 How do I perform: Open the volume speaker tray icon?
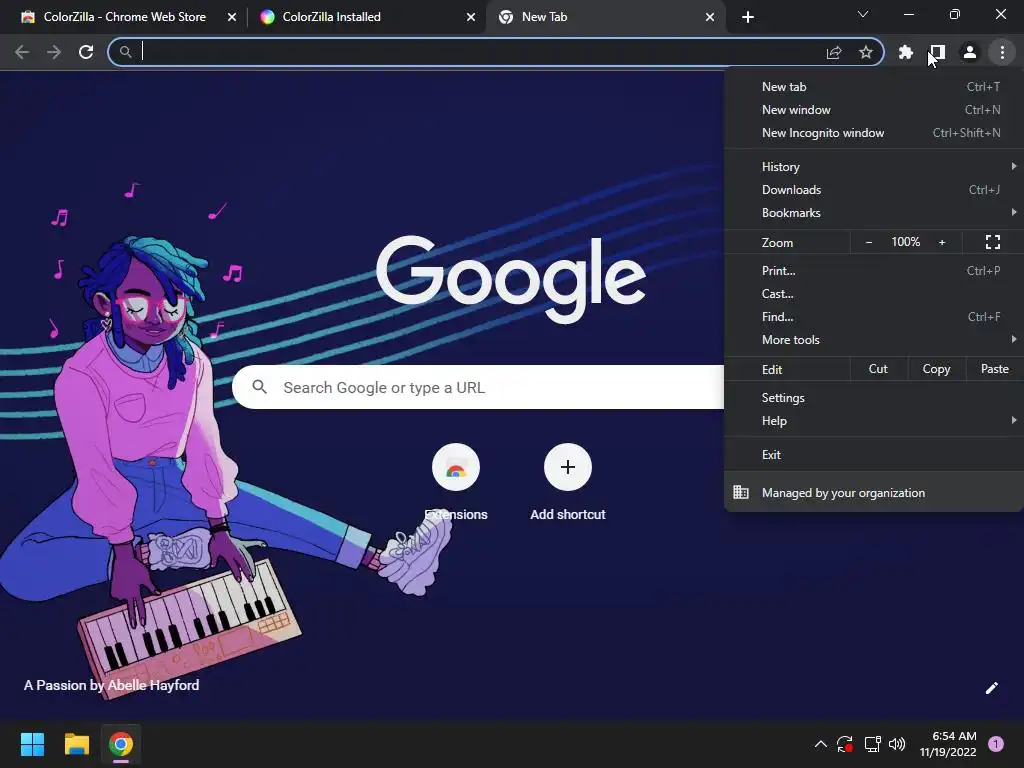(x=897, y=744)
